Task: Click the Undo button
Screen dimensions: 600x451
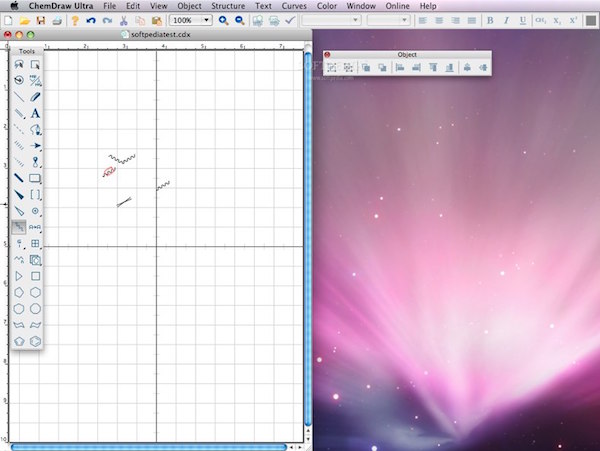Action: [91, 20]
